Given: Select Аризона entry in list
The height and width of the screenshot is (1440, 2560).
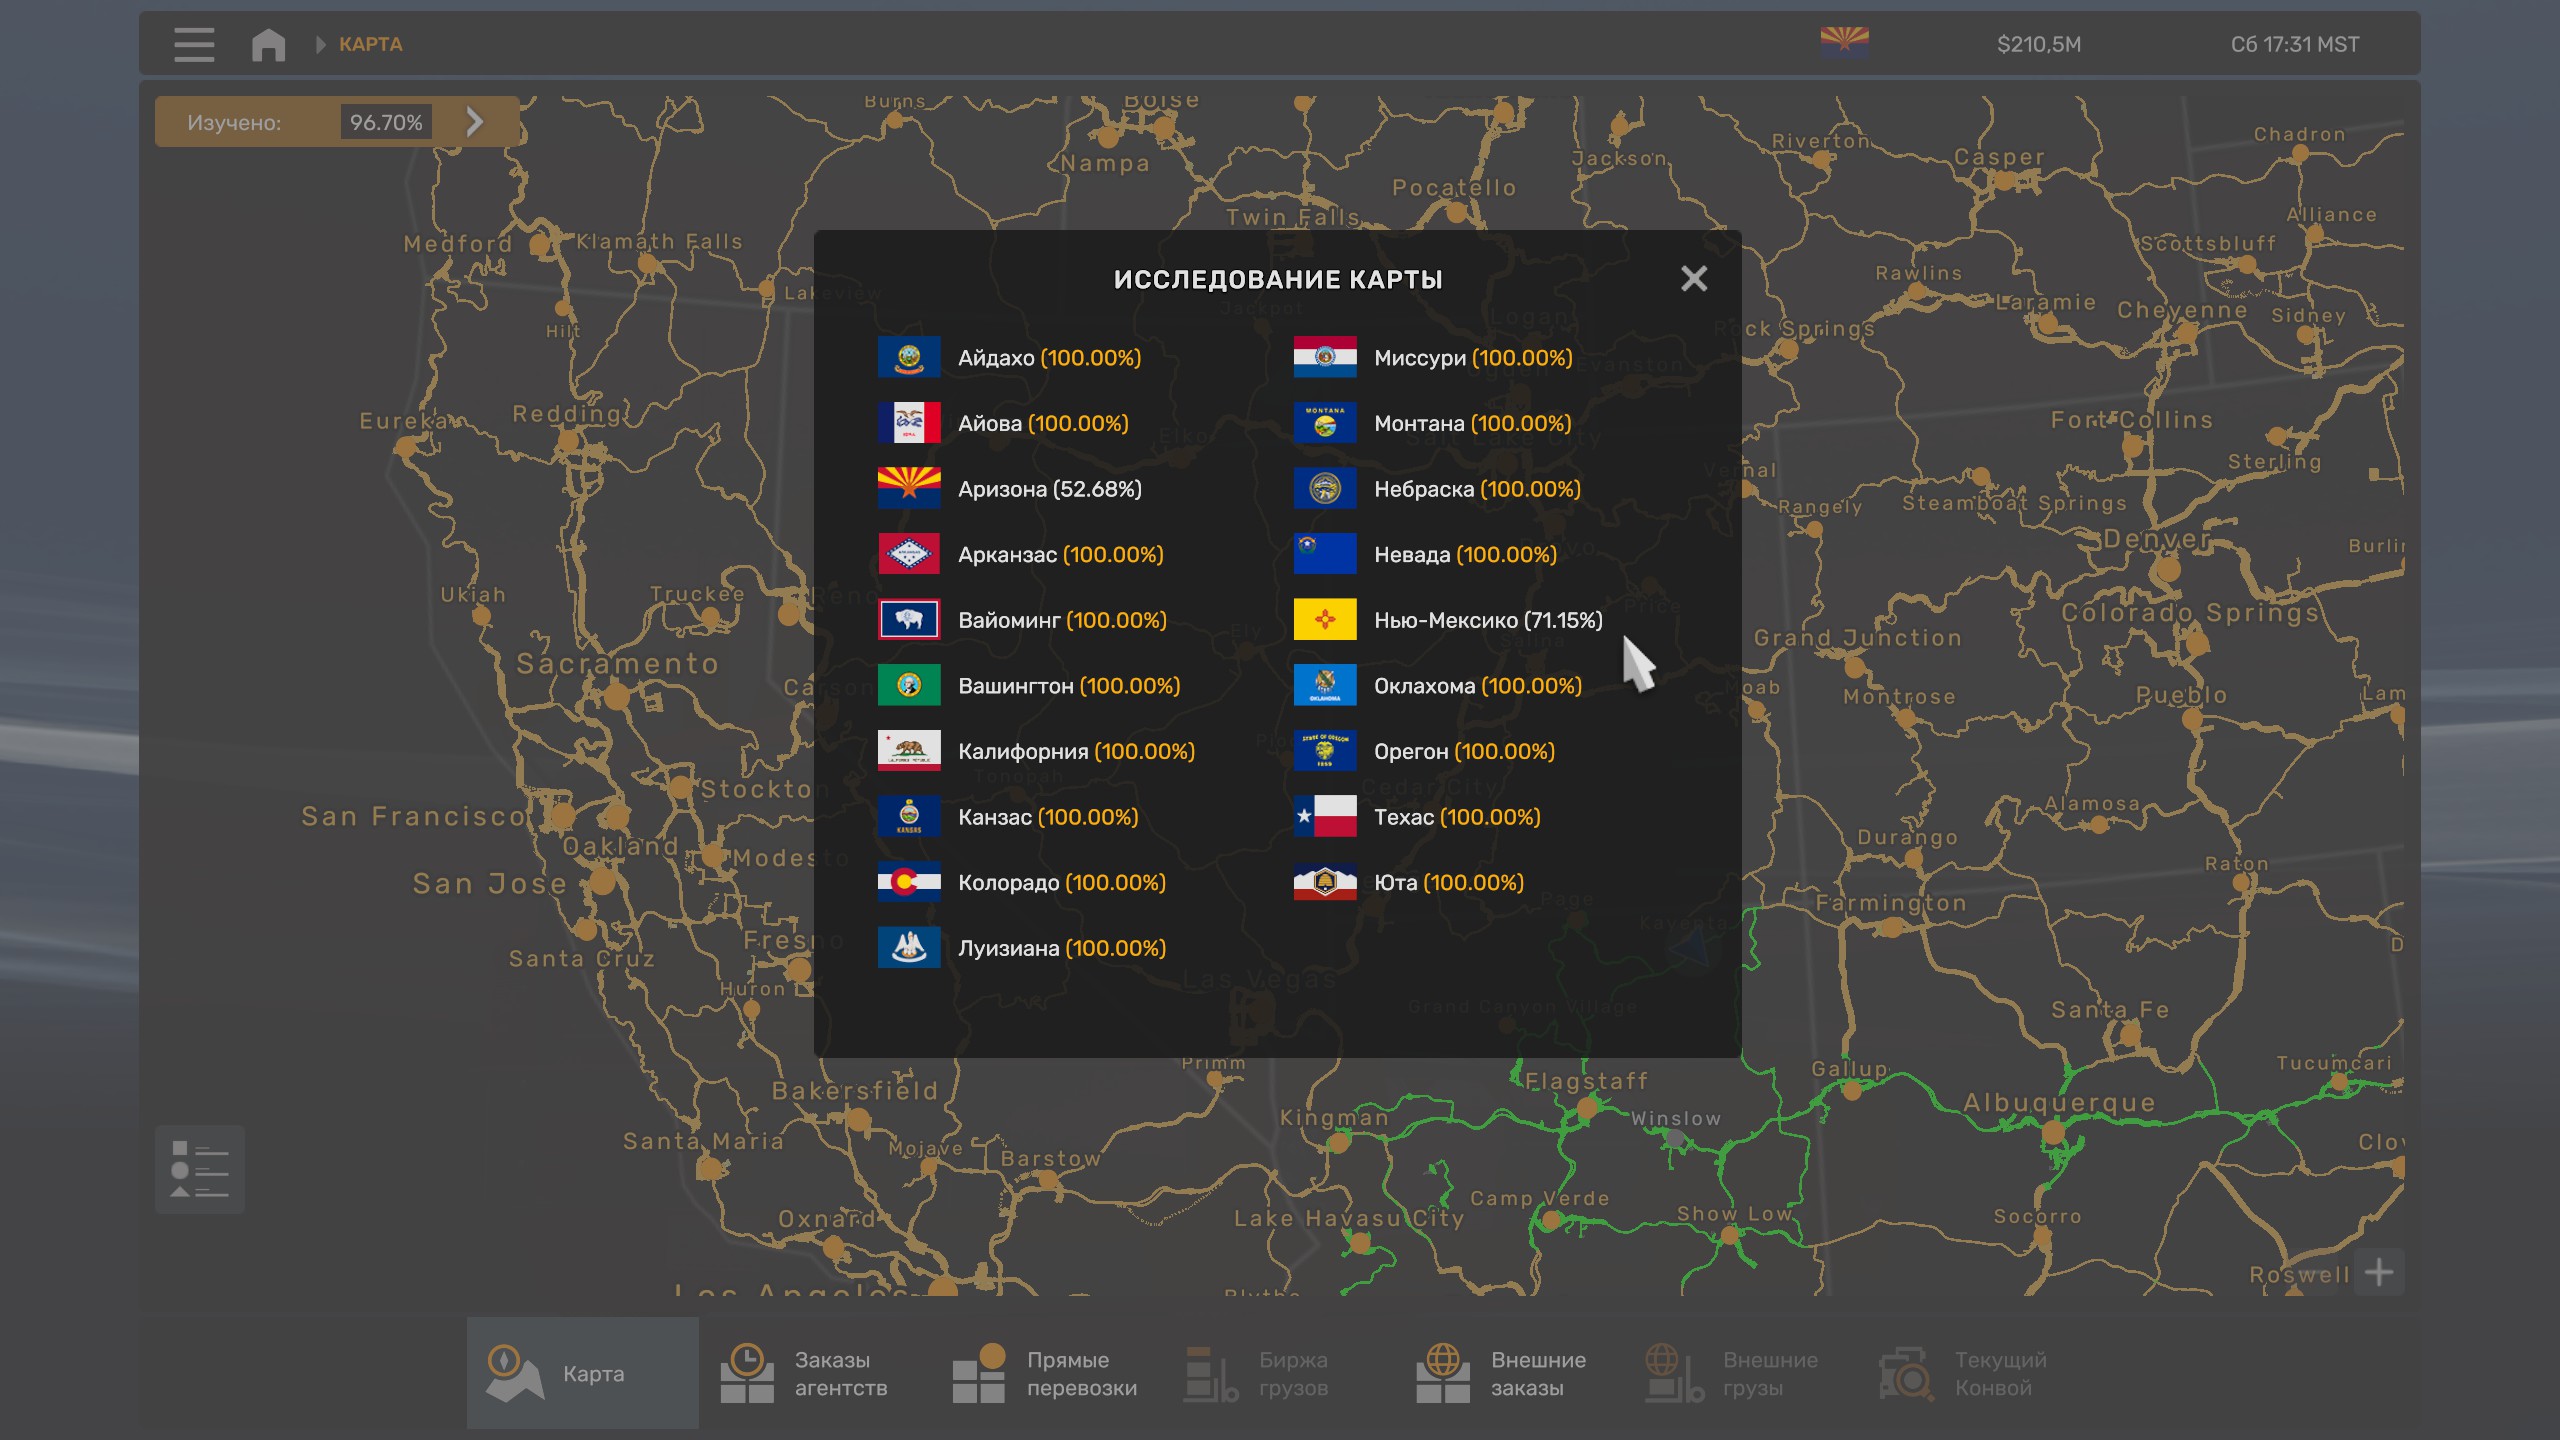Looking at the screenshot, I should click(1049, 489).
